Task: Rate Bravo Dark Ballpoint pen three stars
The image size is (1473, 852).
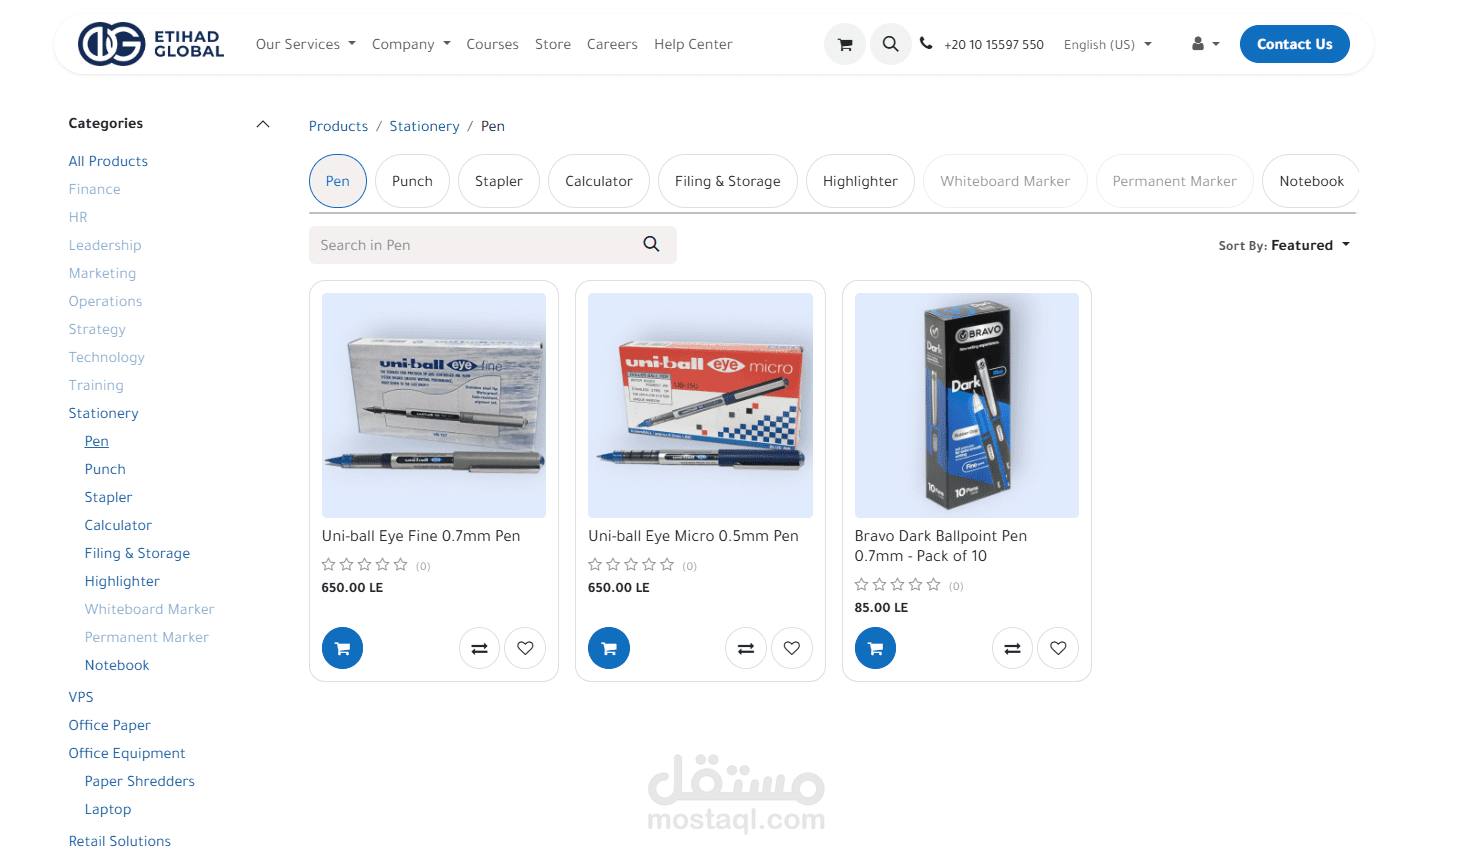Action: point(898,585)
